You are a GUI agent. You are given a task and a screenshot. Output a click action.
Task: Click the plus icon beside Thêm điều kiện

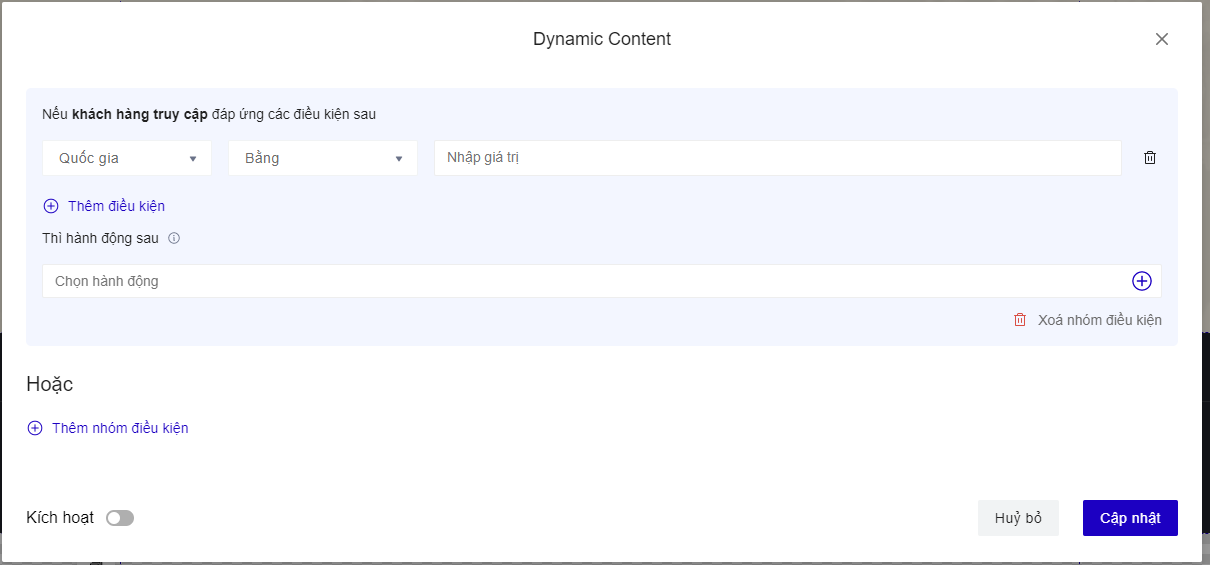[51, 206]
